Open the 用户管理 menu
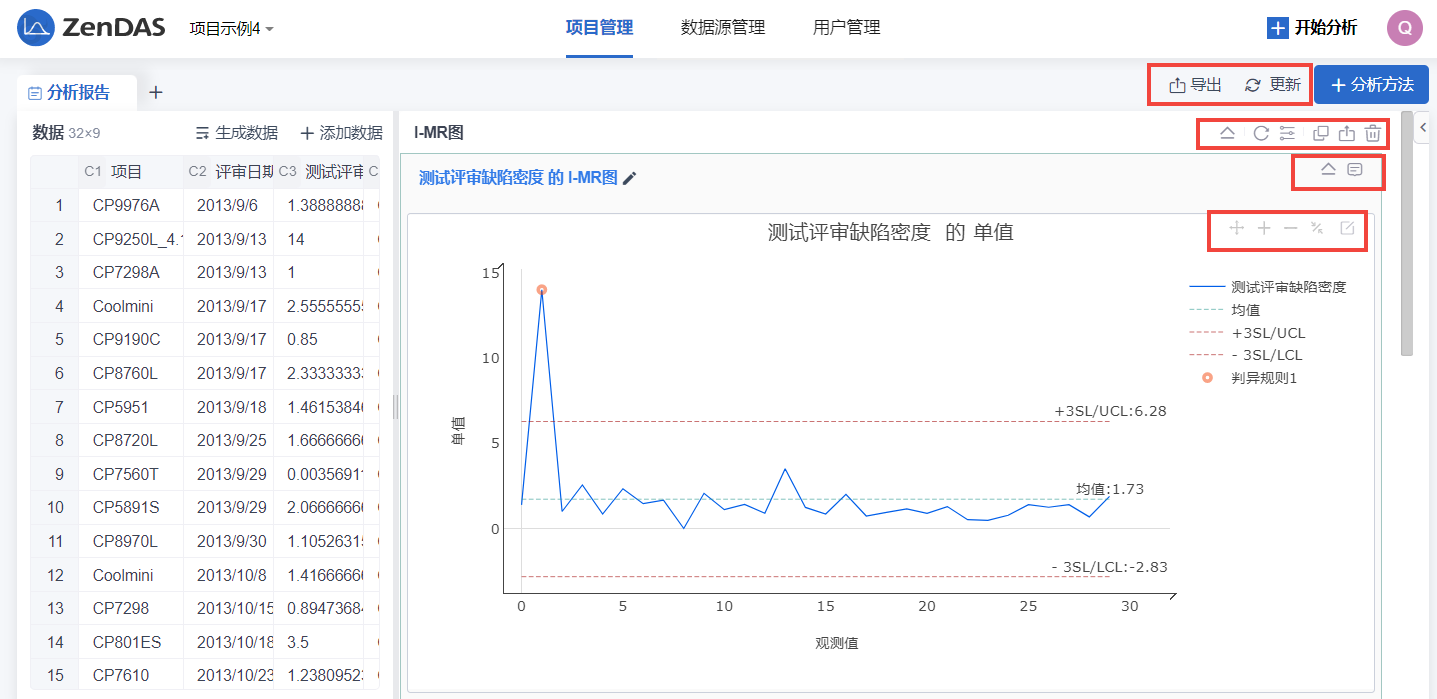 coord(846,28)
